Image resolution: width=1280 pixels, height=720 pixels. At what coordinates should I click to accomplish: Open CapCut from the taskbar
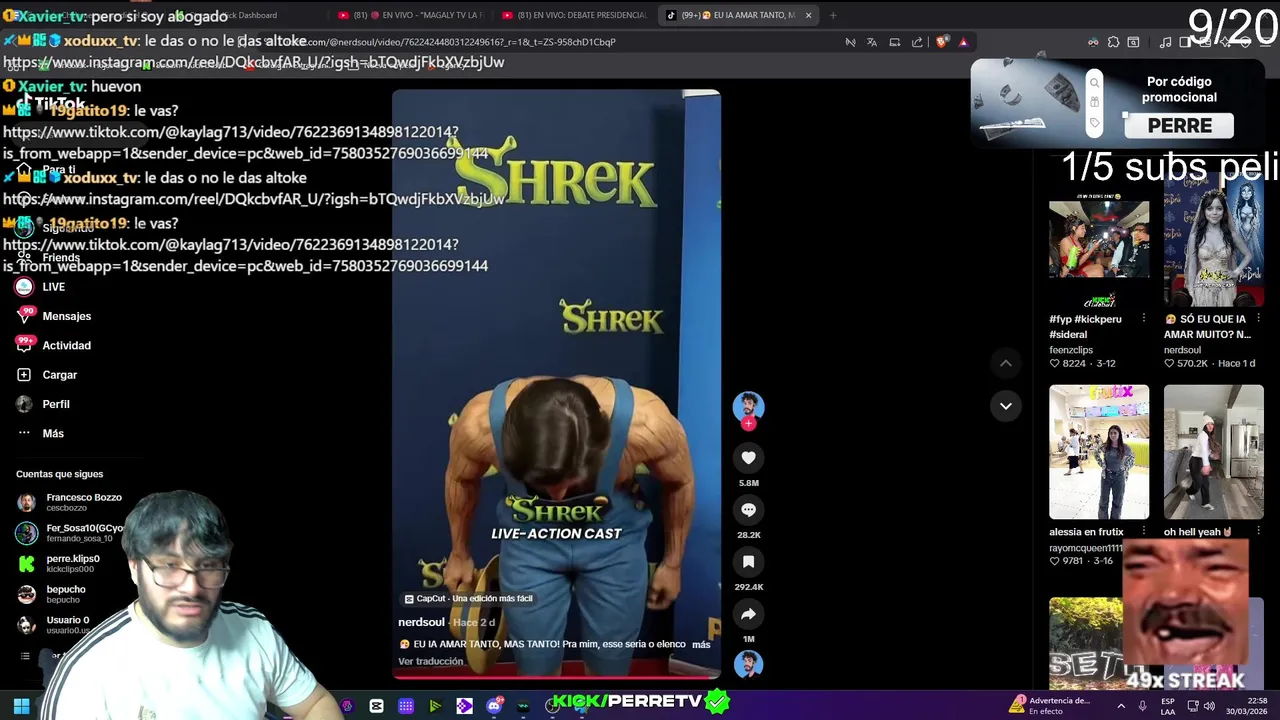(376, 706)
